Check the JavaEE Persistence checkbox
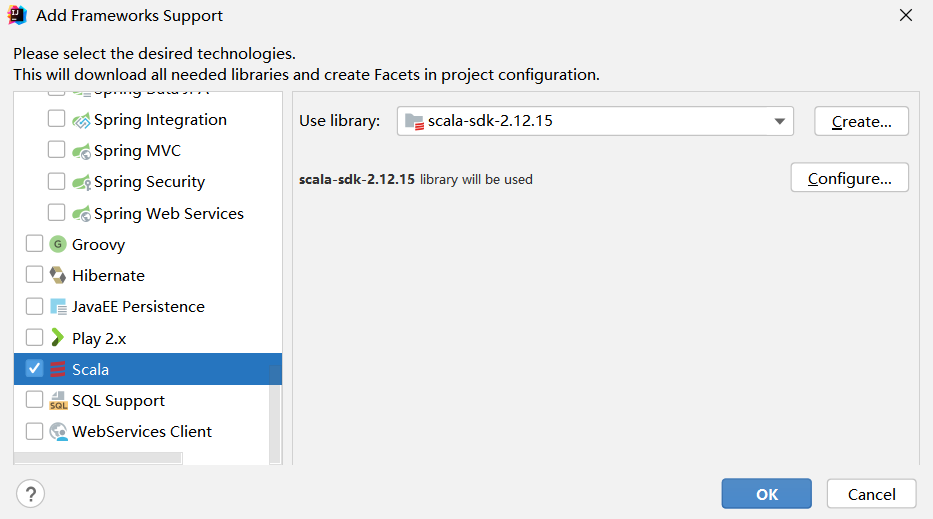933x519 pixels. (x=35, y=306)
